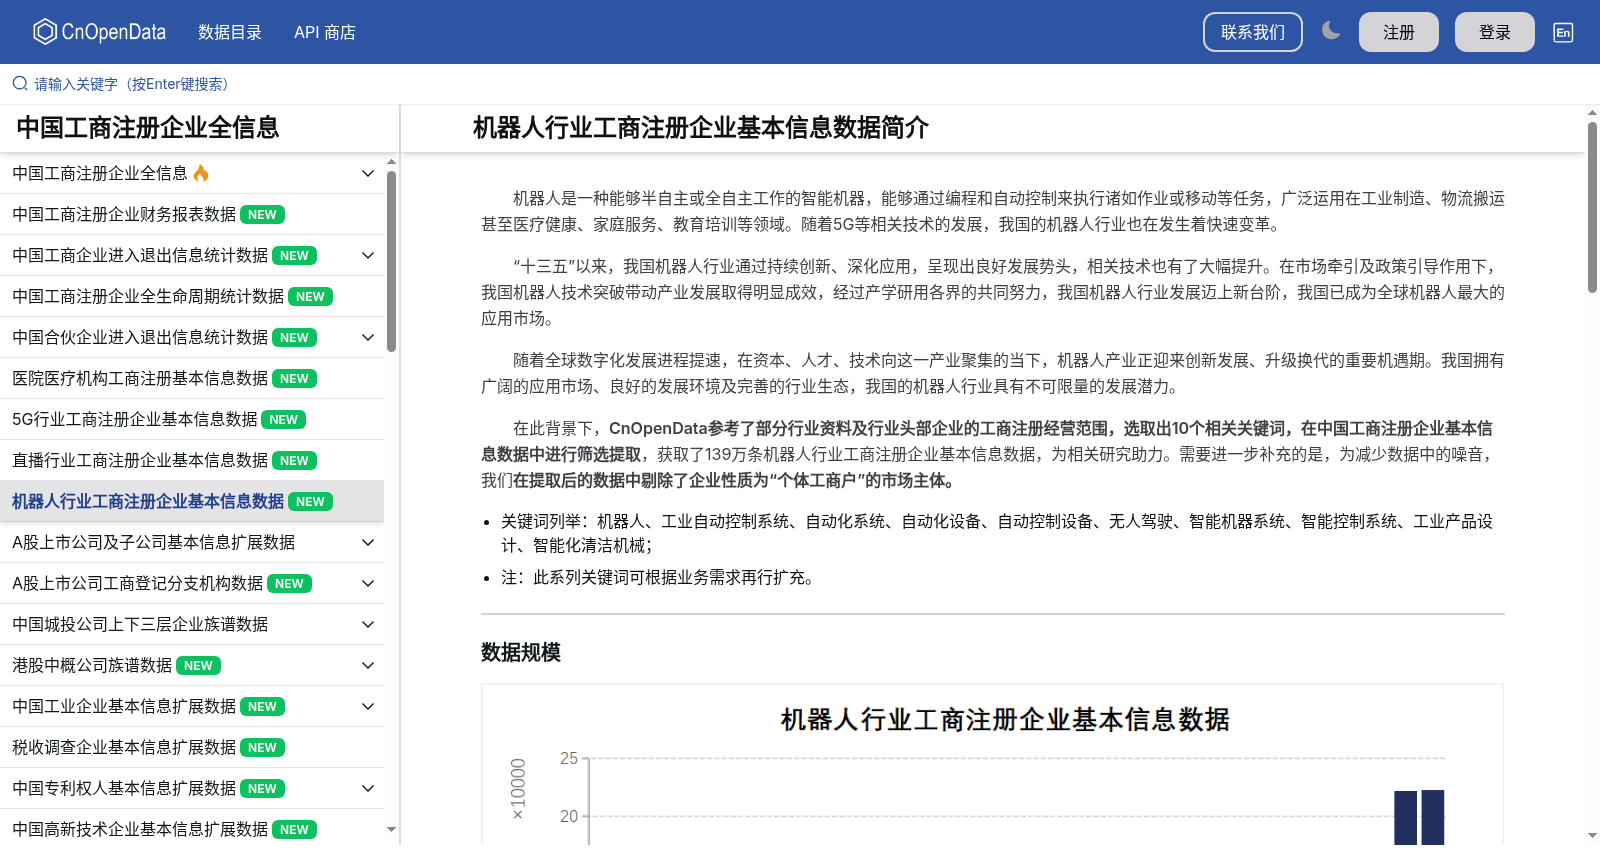Expand 中国合伙企业进入退出信息统计数据 chevron
Viewport: 1600px width, 861px height.
(x=368, y=337)
